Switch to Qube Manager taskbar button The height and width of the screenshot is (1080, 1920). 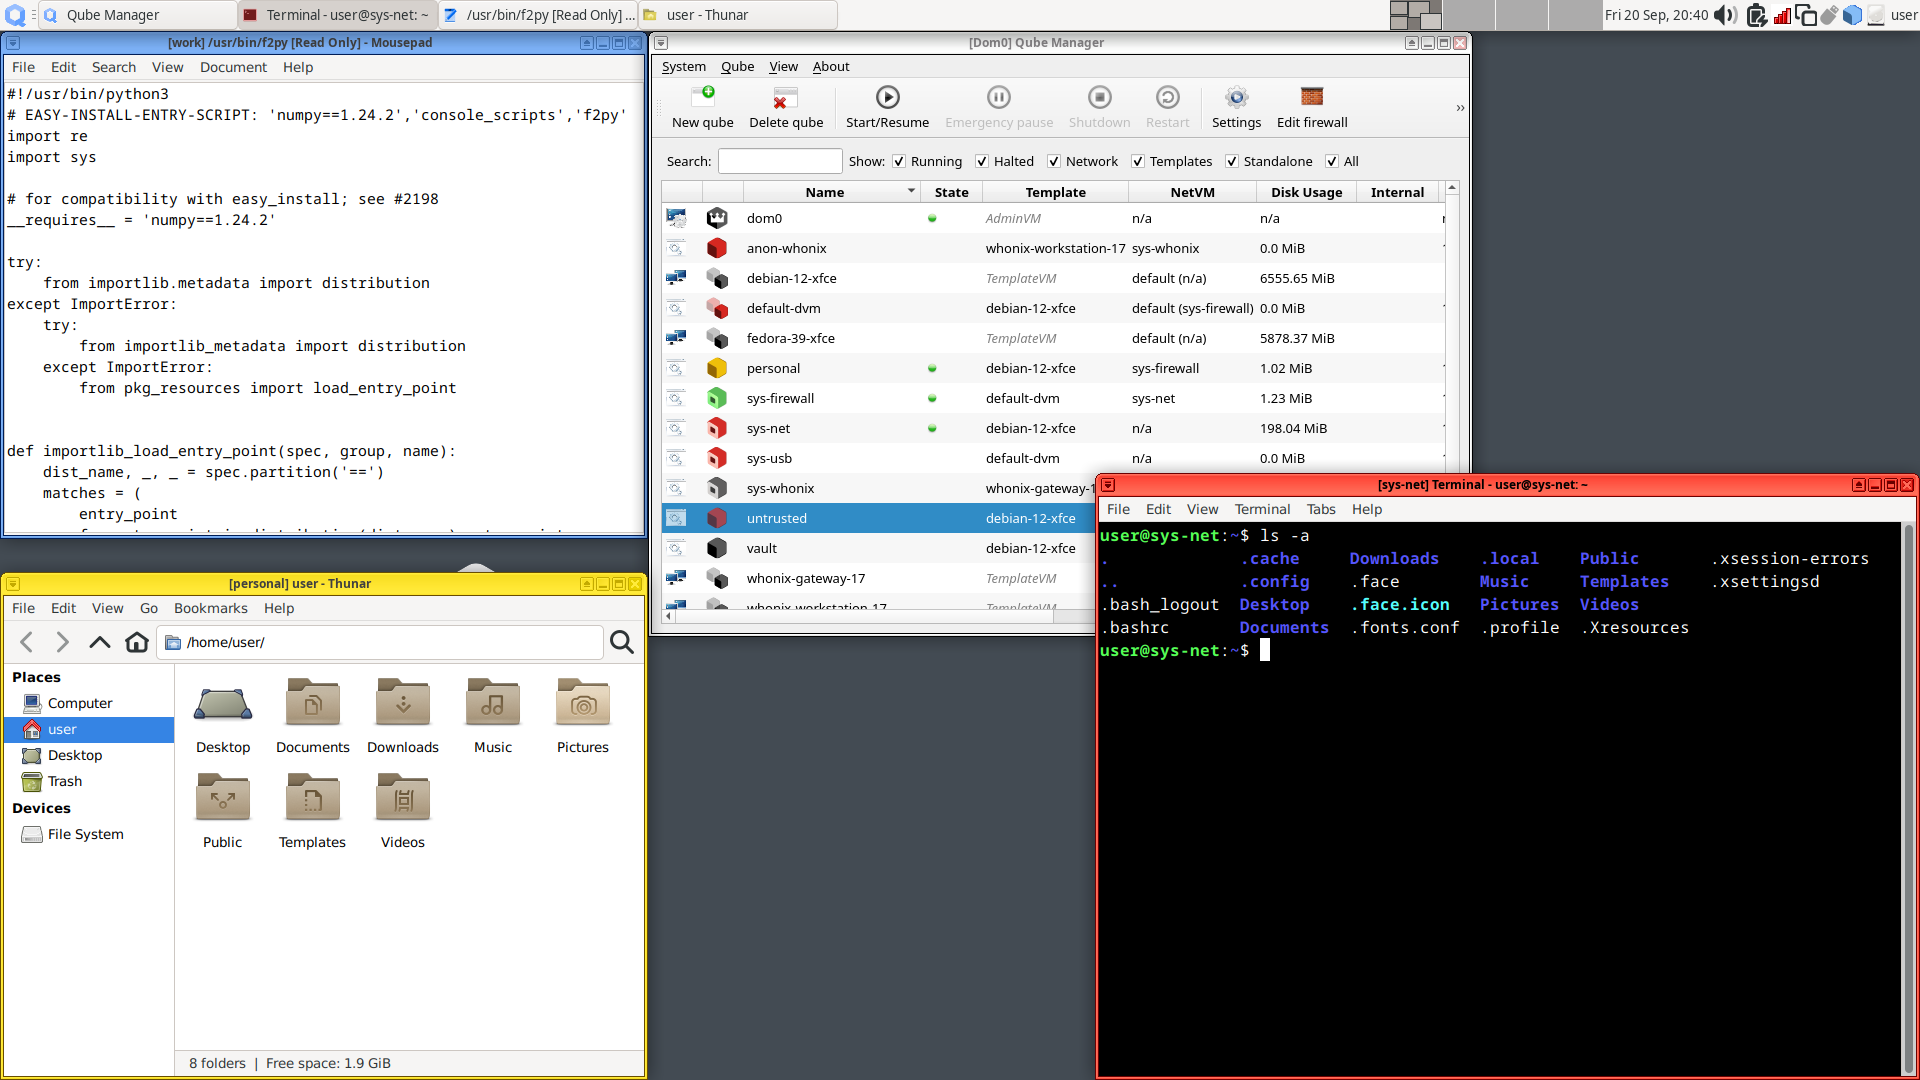(135, 15)
